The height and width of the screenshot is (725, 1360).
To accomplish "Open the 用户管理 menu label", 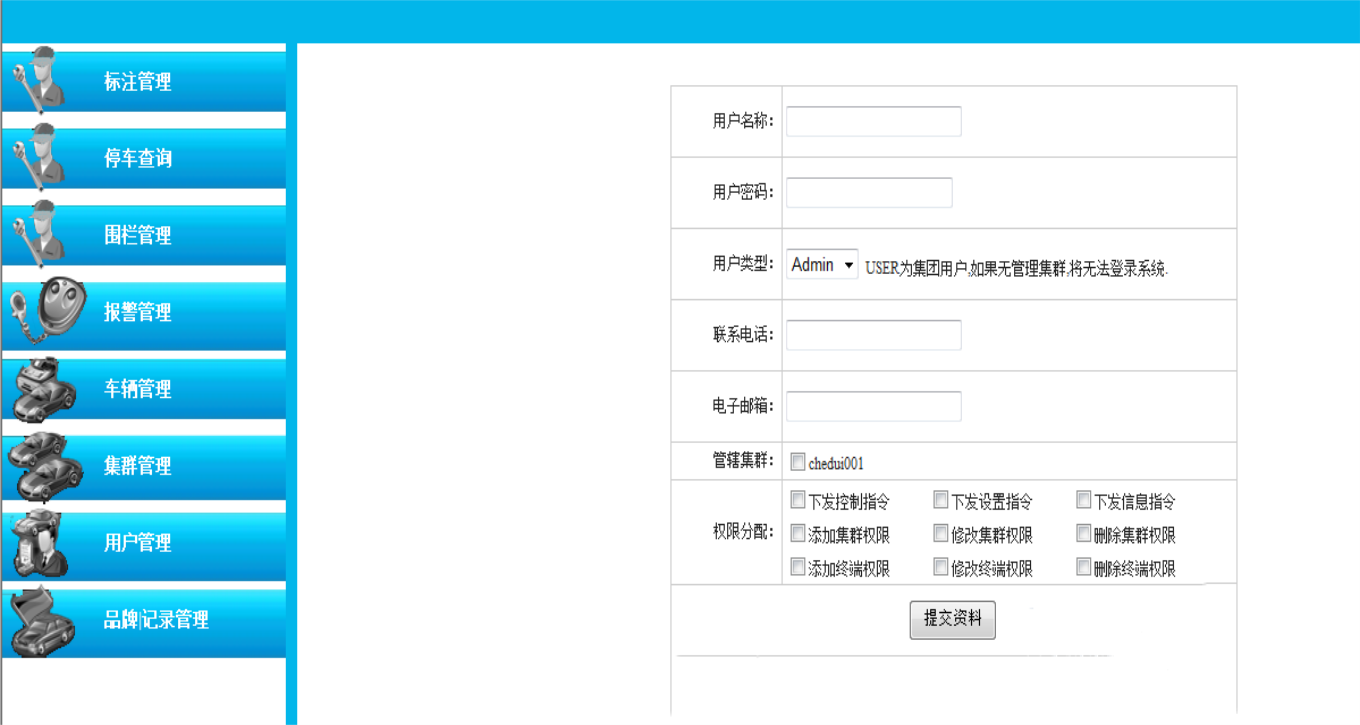I will point(138,543).
